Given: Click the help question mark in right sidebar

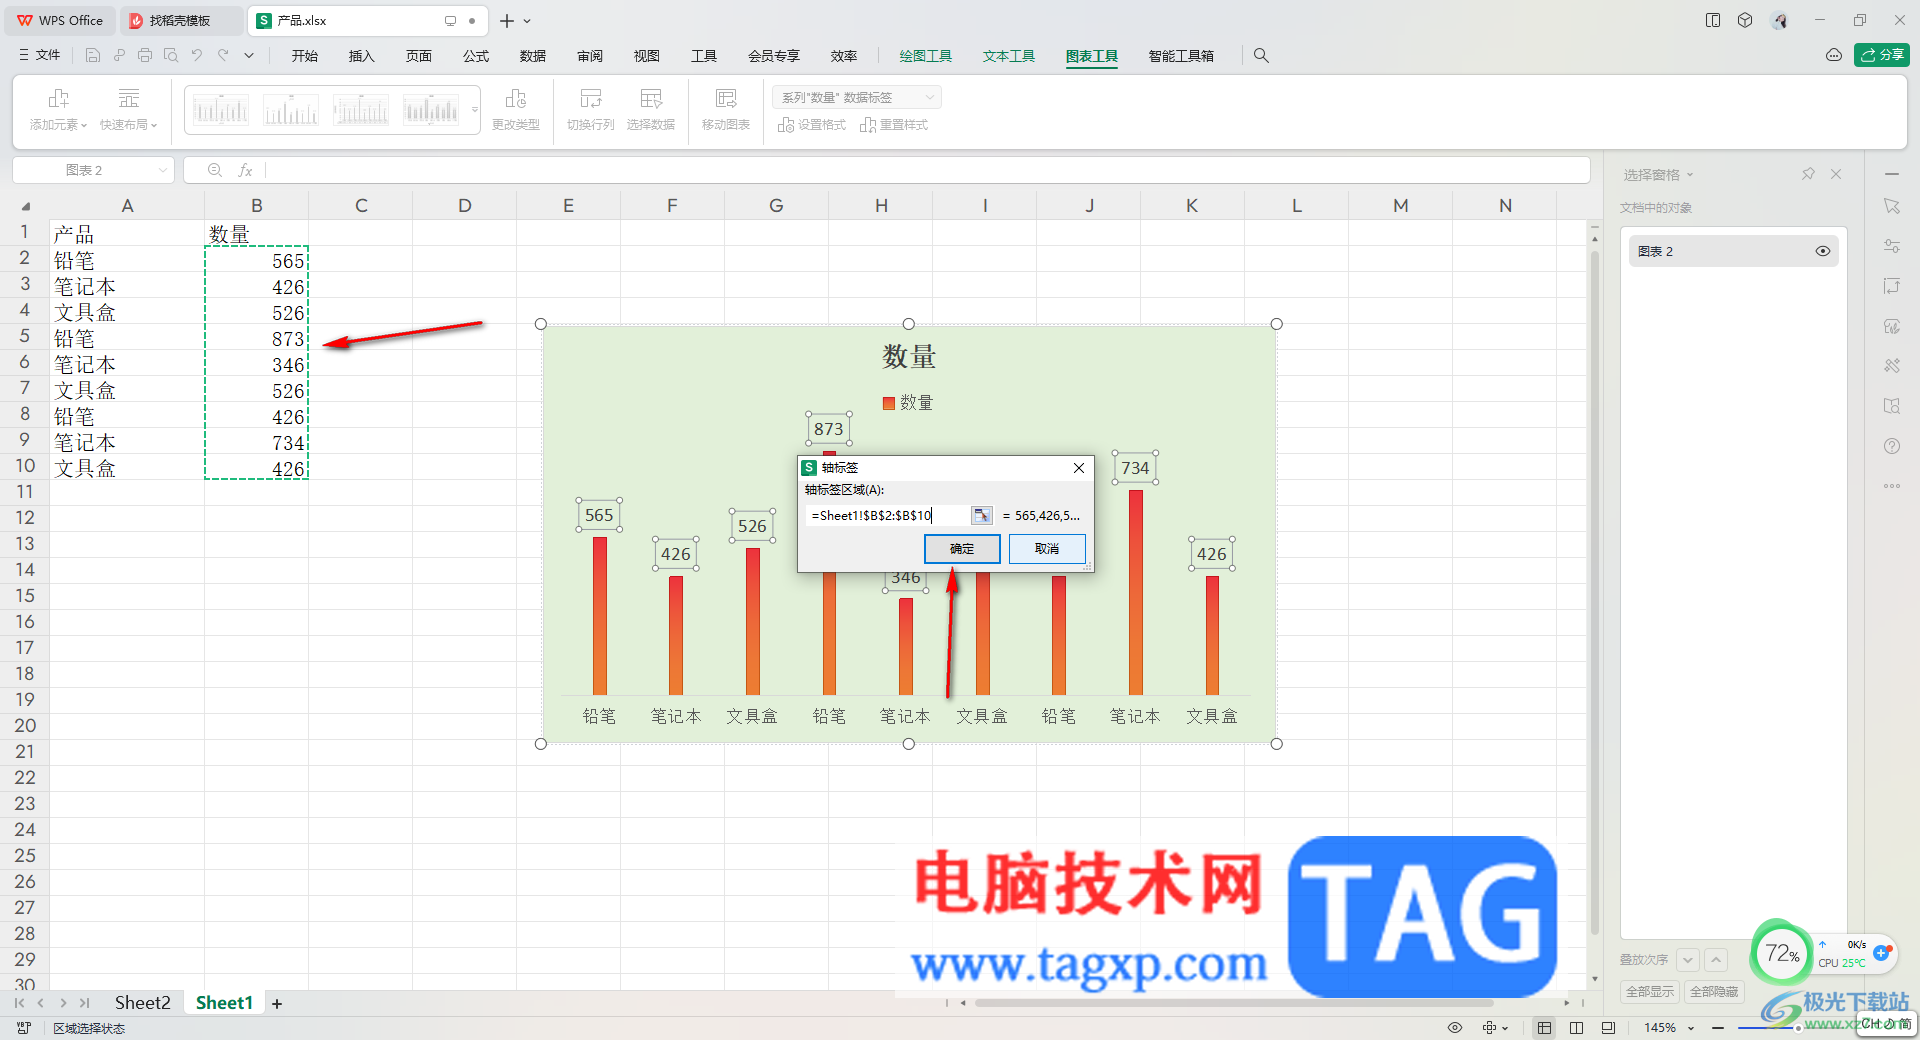Looking at the screenshot, I should click(1891, 446).
